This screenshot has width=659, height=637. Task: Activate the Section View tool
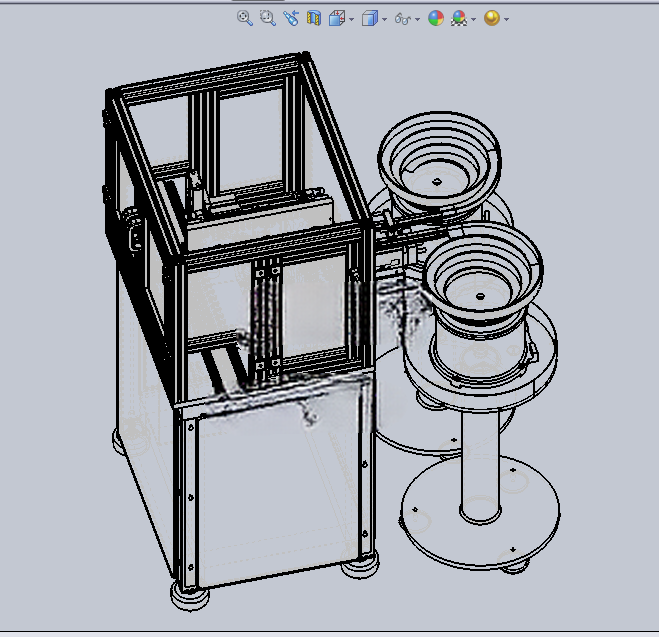point(314,18)
